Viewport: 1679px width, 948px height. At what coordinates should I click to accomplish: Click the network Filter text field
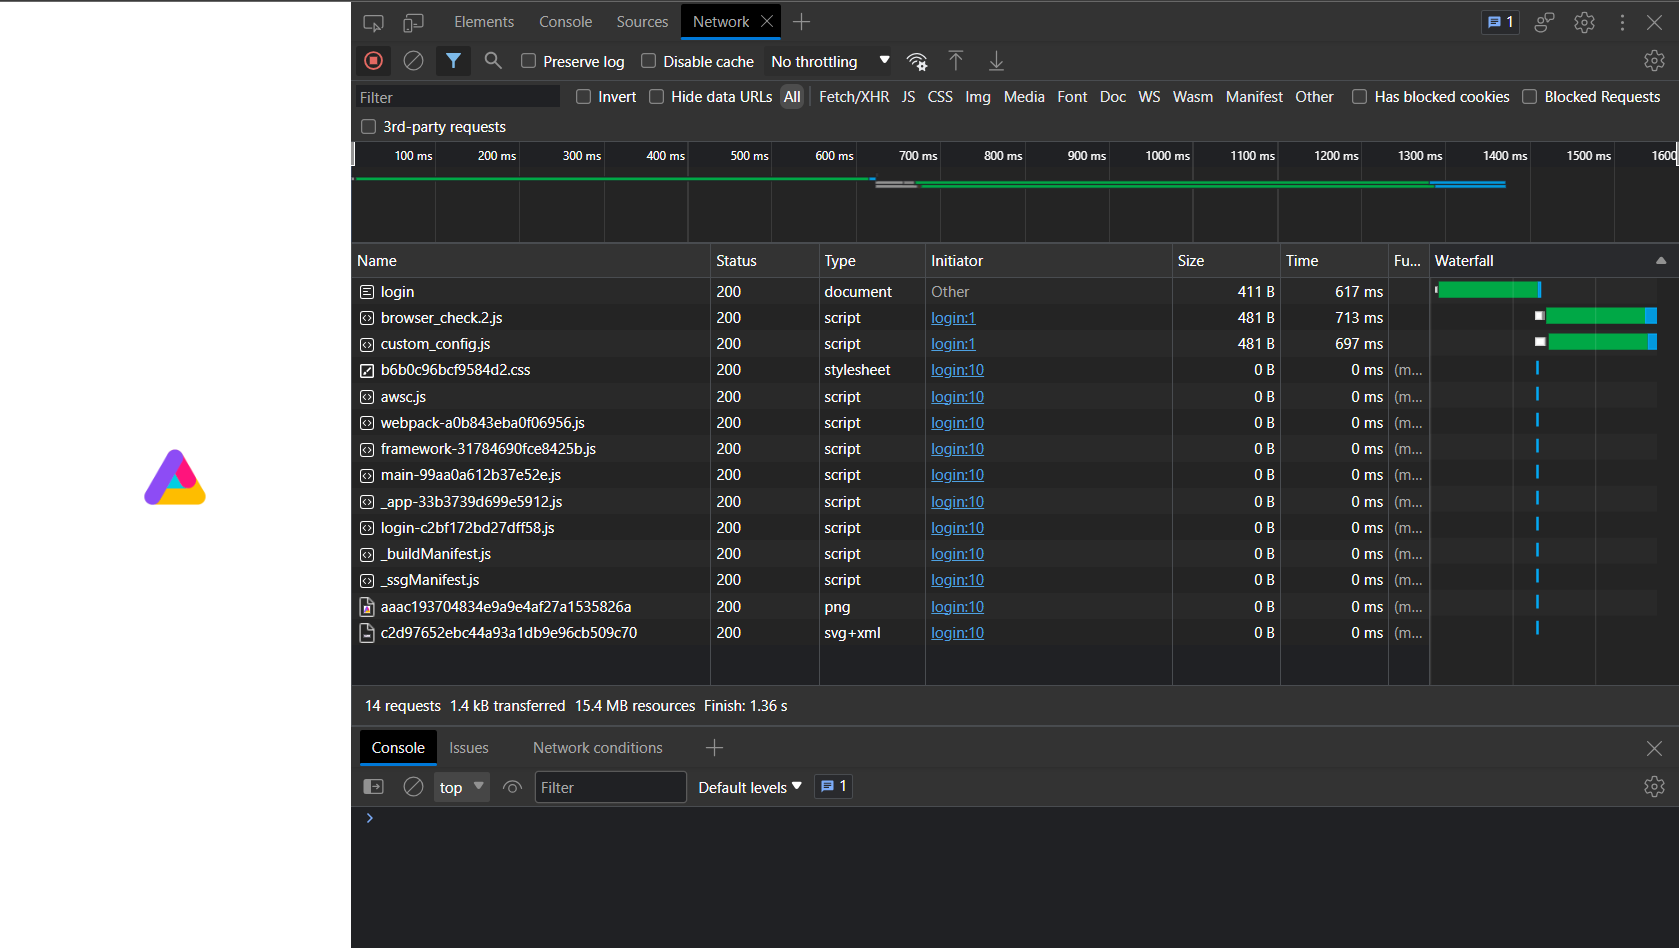(x=457, y=97)
